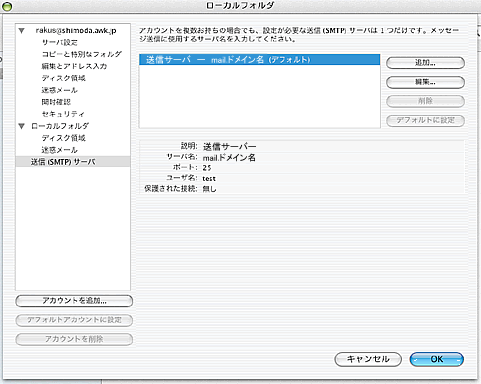Open 開封確認 settings
Image resolution: width=481 pixels, height=384 pixels.
point(56,102)
